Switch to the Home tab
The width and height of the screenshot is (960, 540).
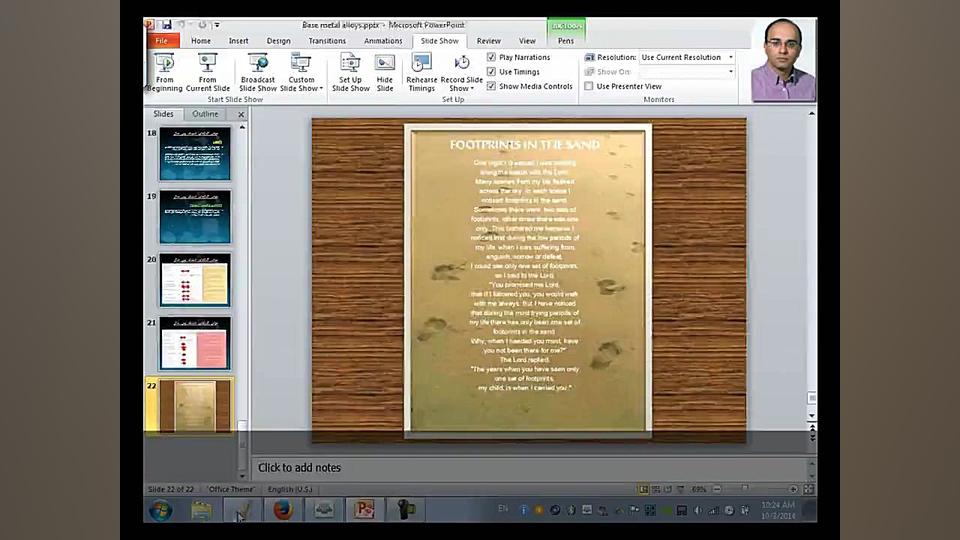pos(201,40)
